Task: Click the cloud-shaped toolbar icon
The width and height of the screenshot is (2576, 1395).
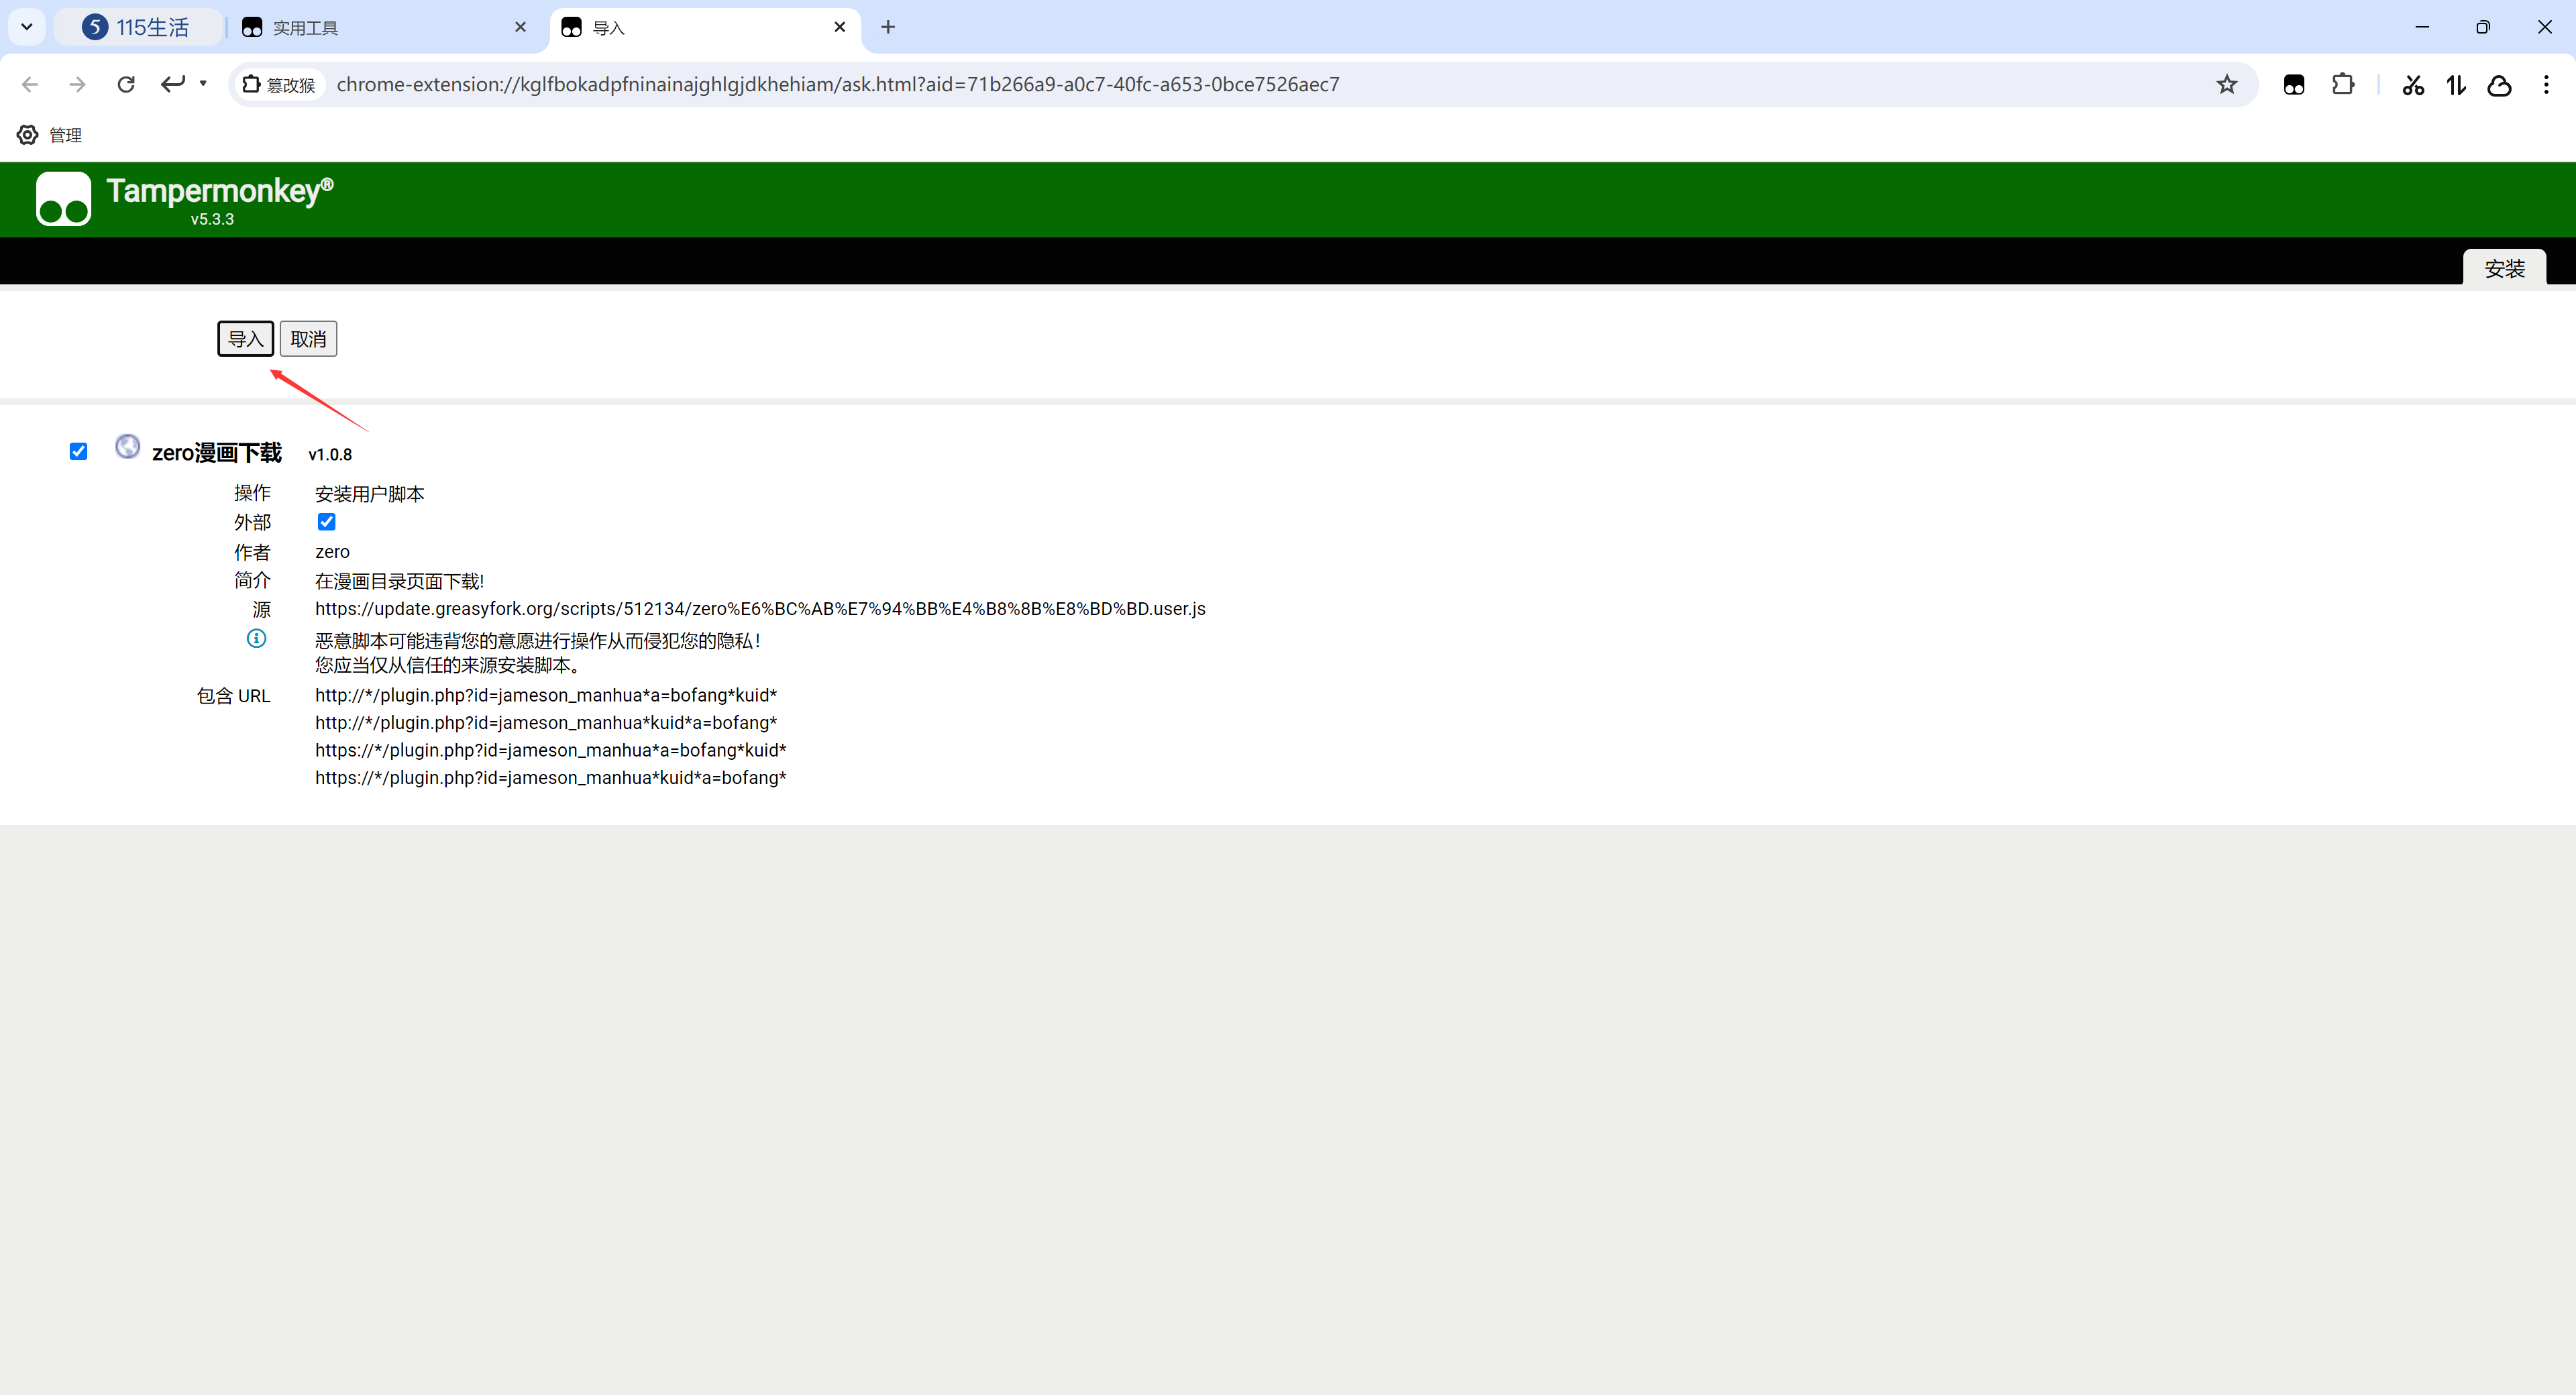Action: click(2499, 85)
